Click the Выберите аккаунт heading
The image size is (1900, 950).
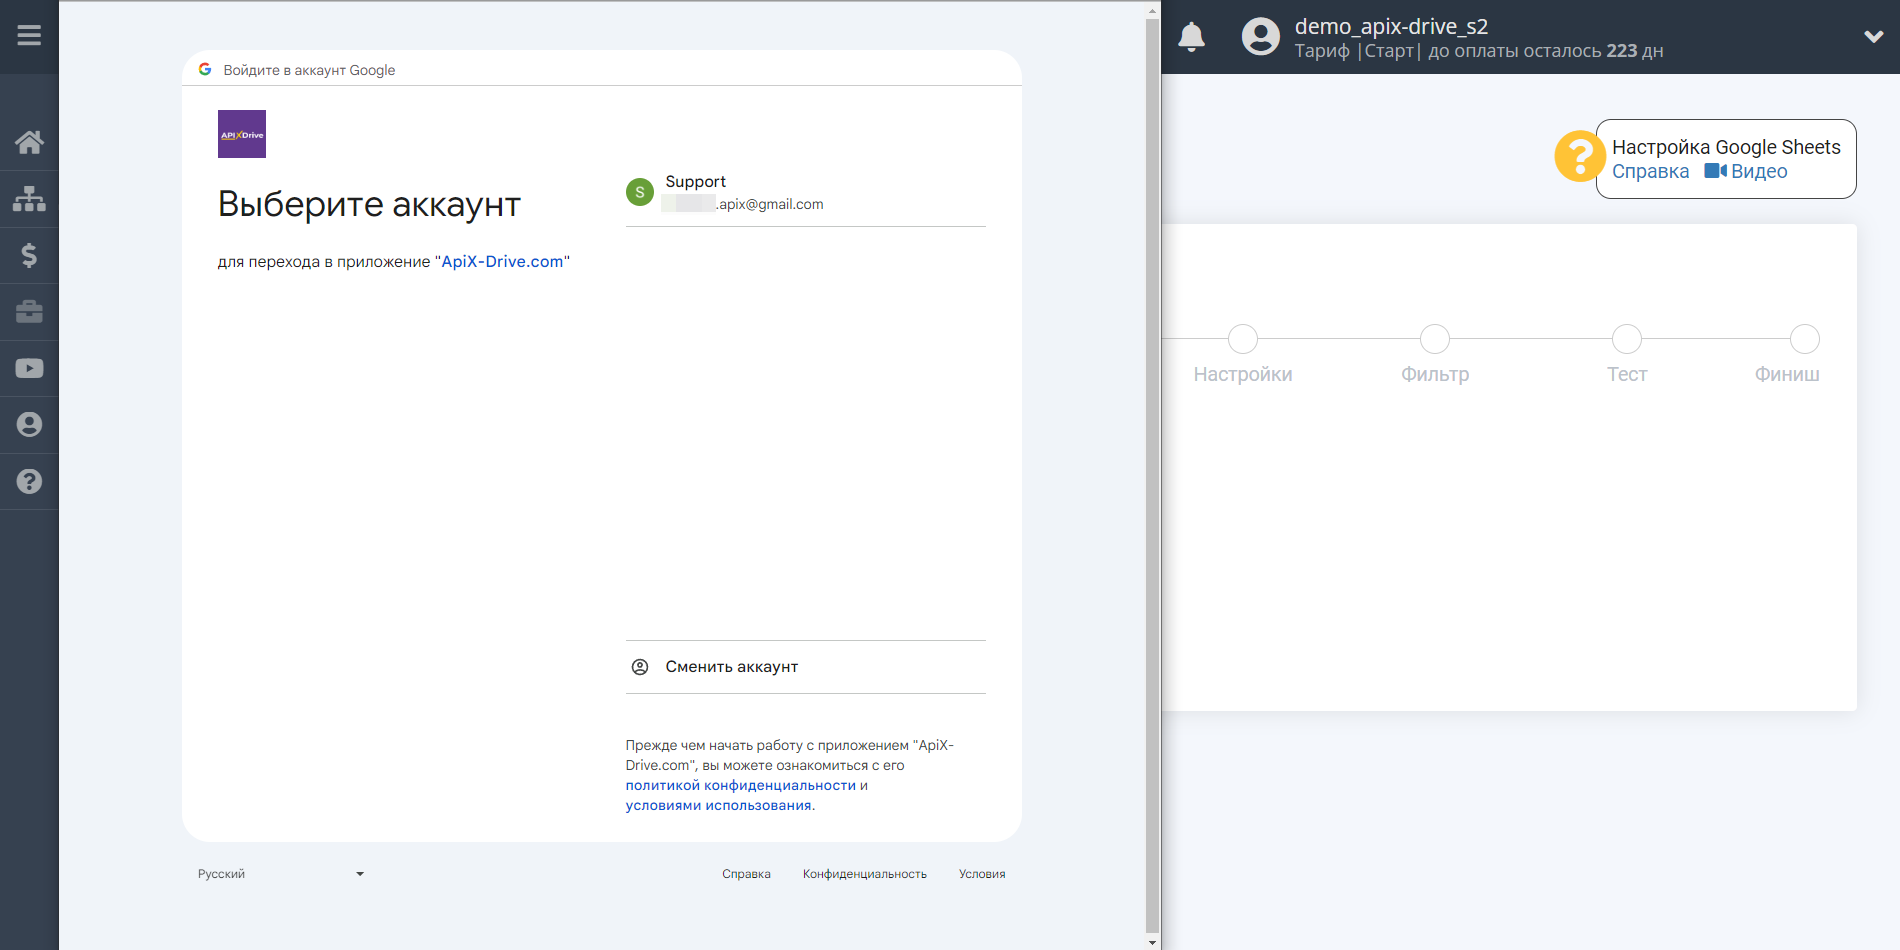pos(369,204)
